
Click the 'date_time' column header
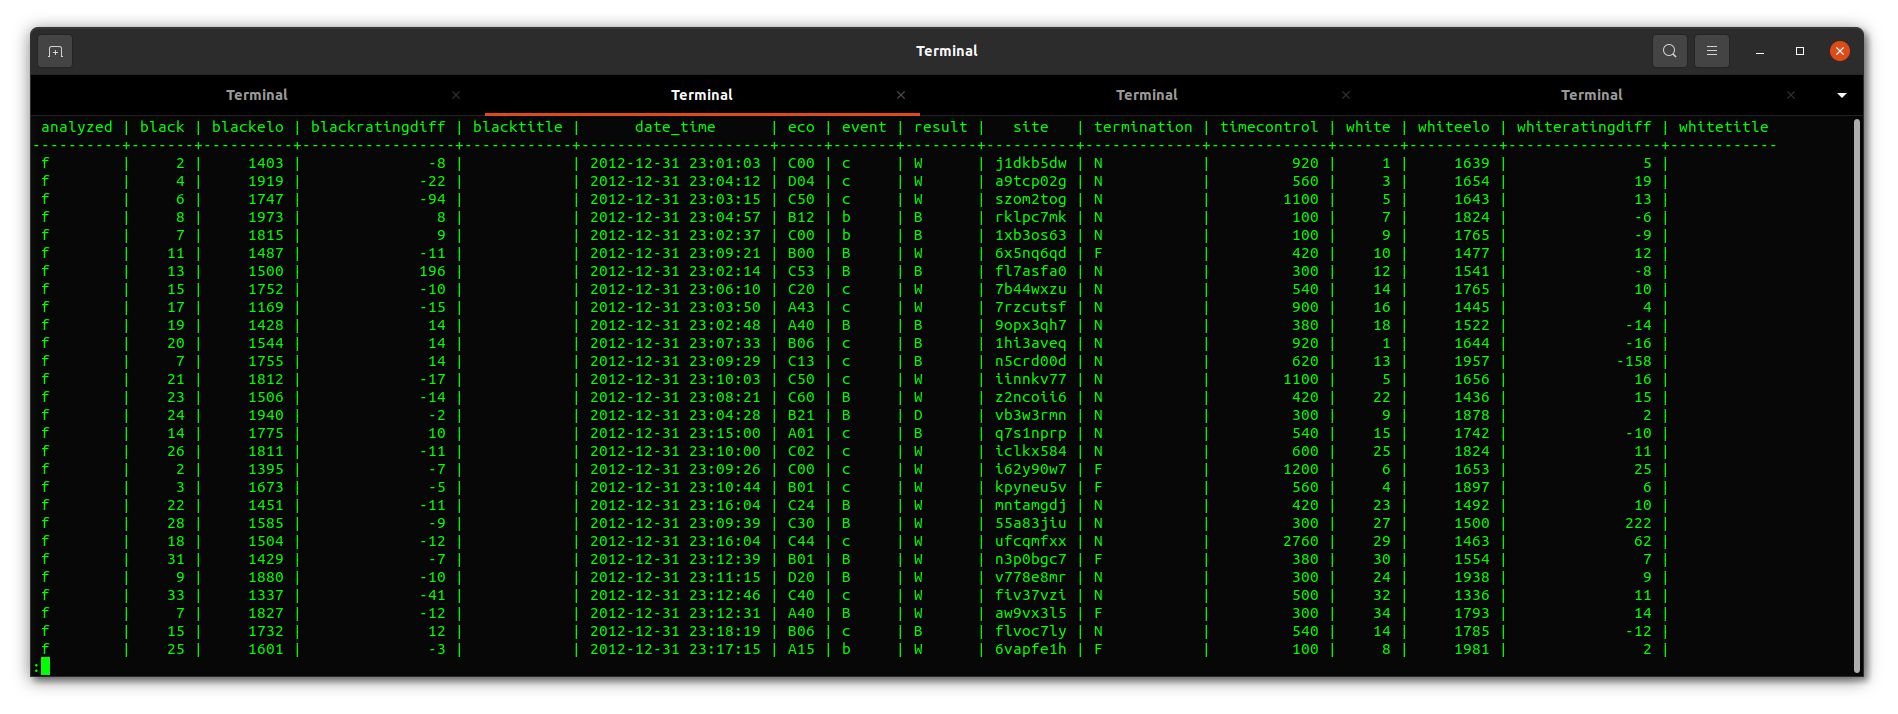pyautogui.click(x=675, y=127)
